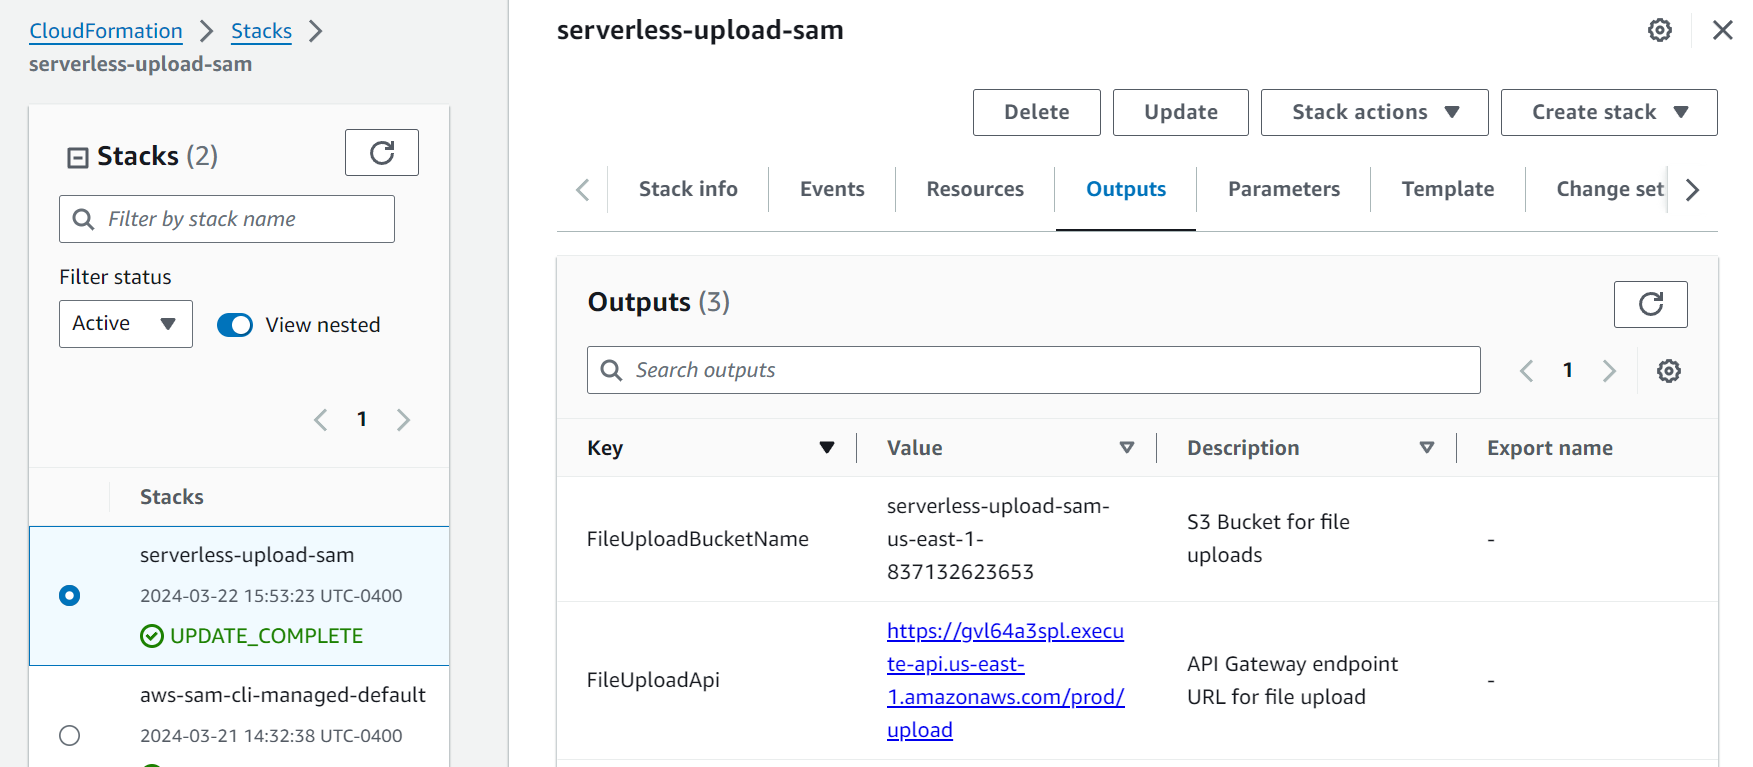Open the Filter status Active dropdown
This screenshot has height=767, width=1753.
(x=126, y=324)
